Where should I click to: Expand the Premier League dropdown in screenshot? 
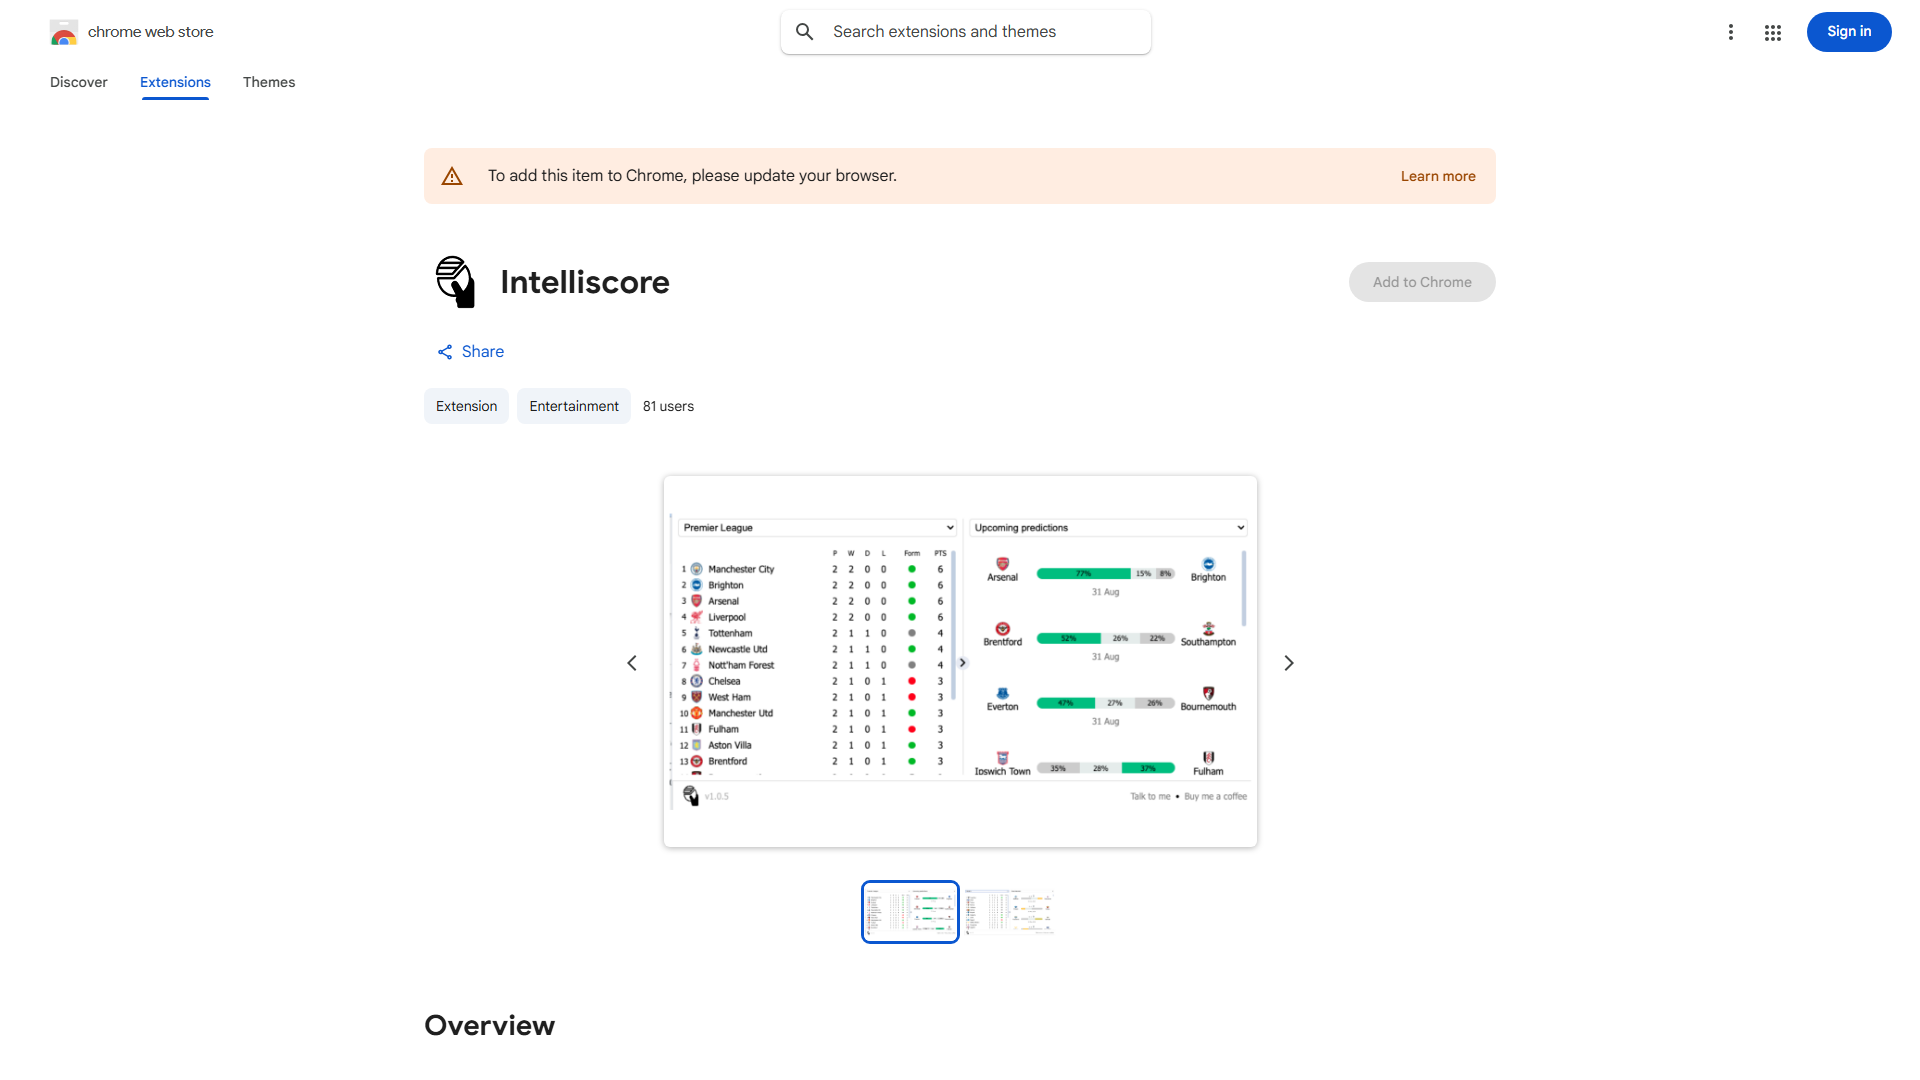point(818,528)
